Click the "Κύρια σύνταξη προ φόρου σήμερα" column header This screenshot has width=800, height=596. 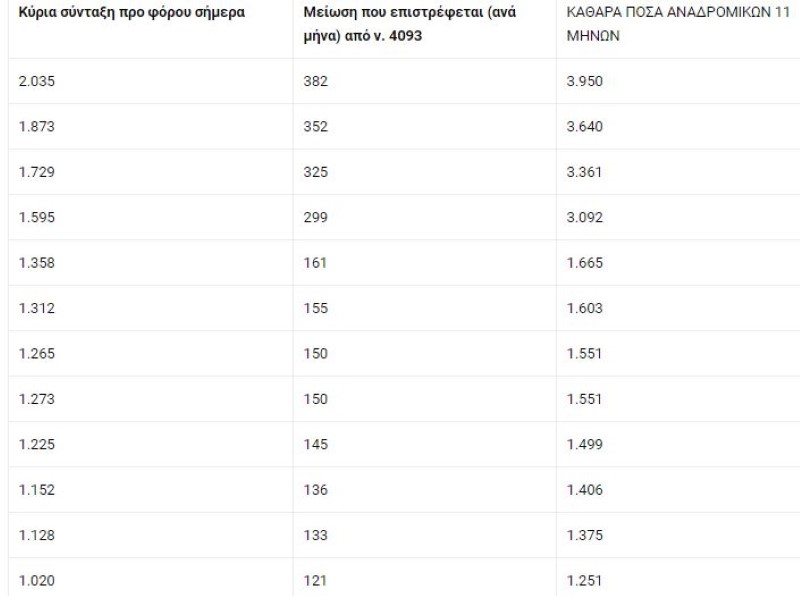point(131,14)
